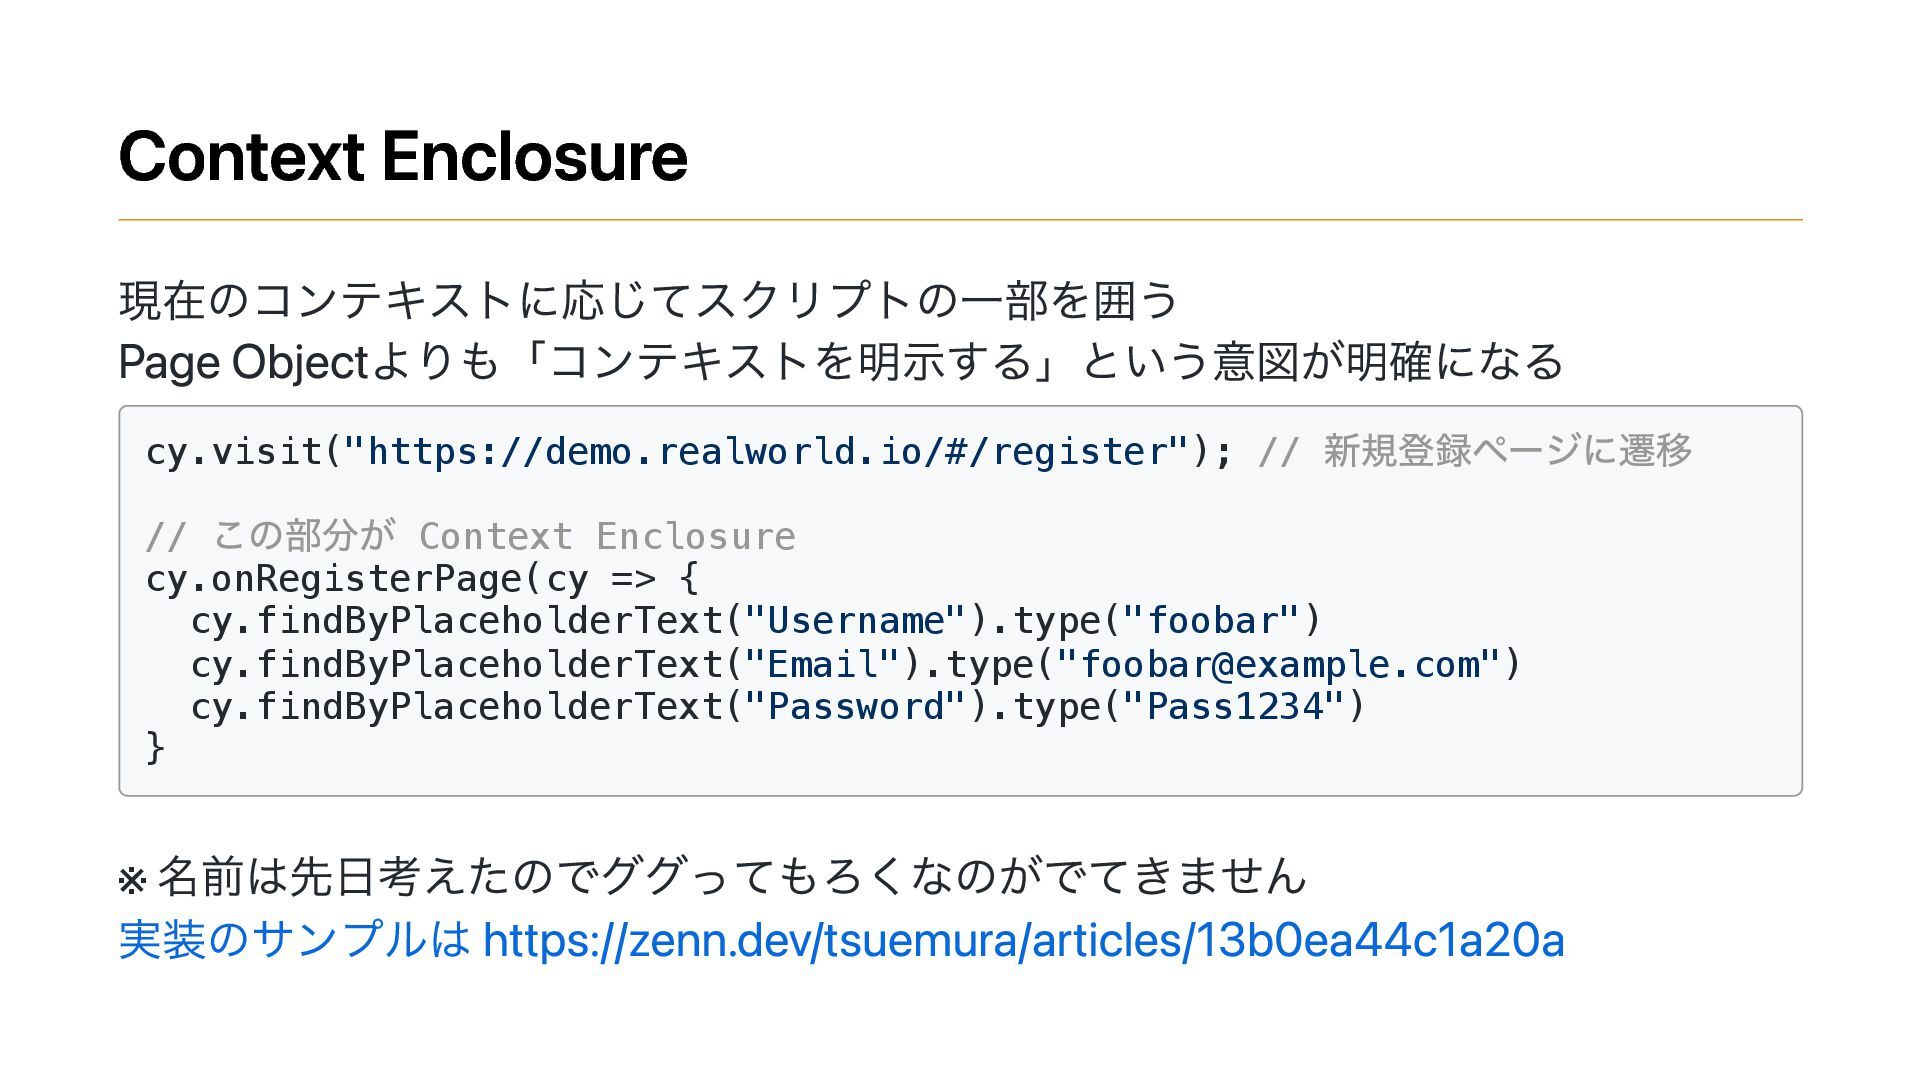Click the "実装のサンプルは" link text
This screenshot has height=1080, width=1920.
tap(294, 940)
